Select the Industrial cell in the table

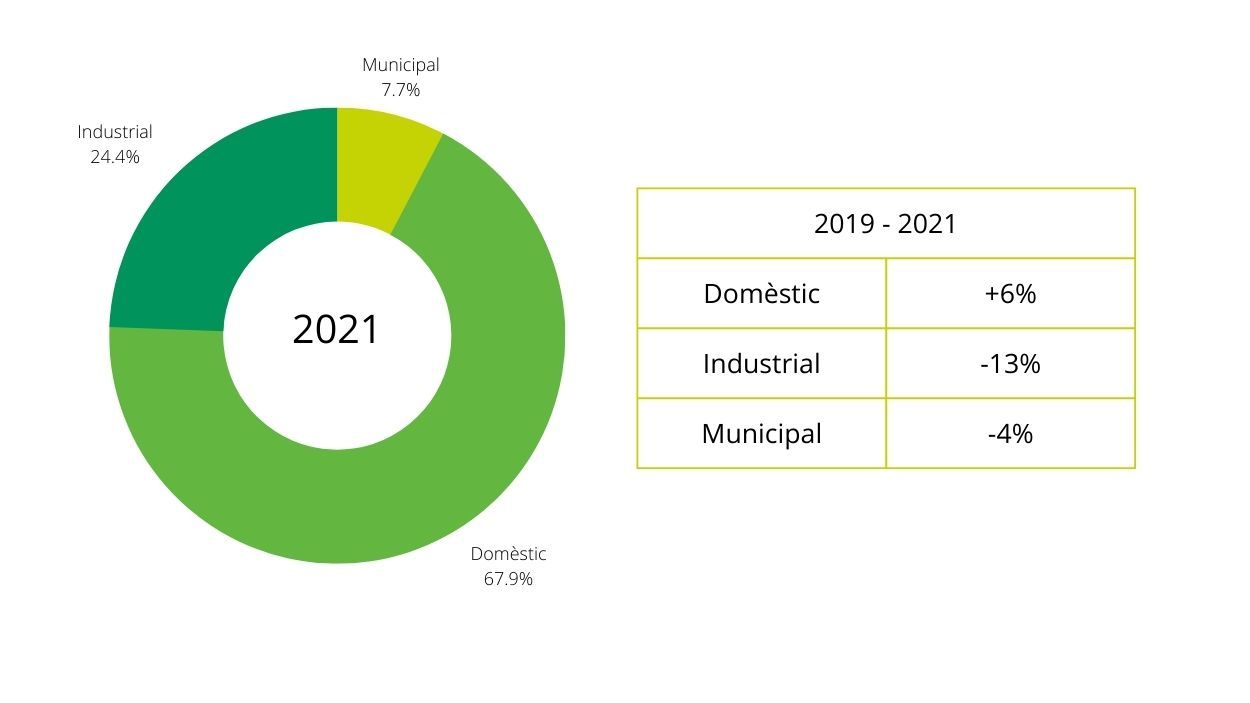coord(761,364)
